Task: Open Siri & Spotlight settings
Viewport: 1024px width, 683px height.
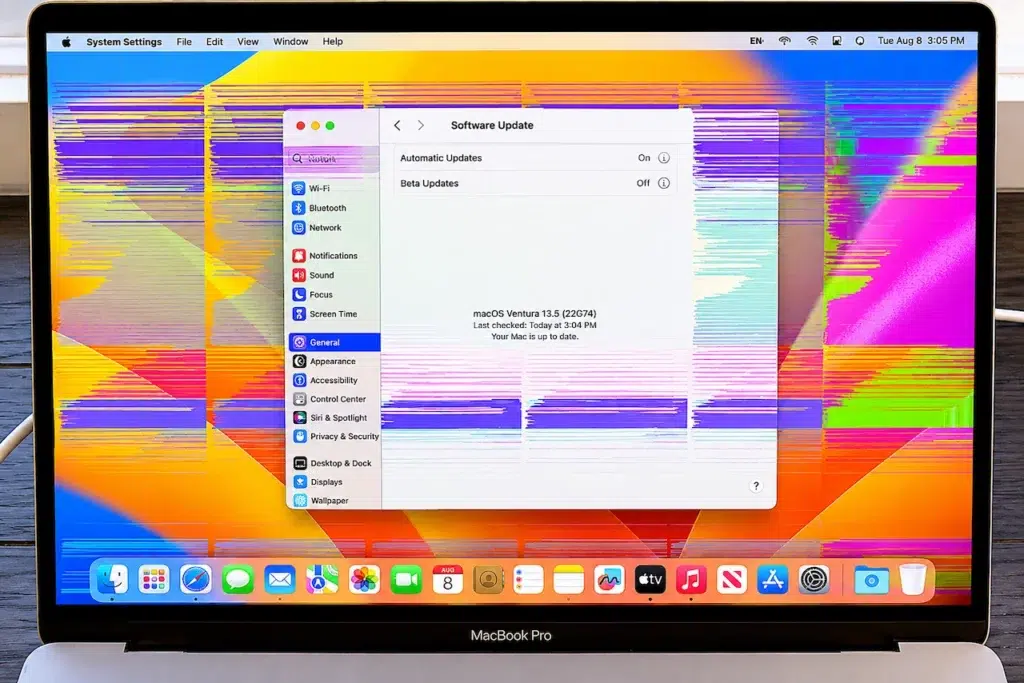Action: click(334, 418)
